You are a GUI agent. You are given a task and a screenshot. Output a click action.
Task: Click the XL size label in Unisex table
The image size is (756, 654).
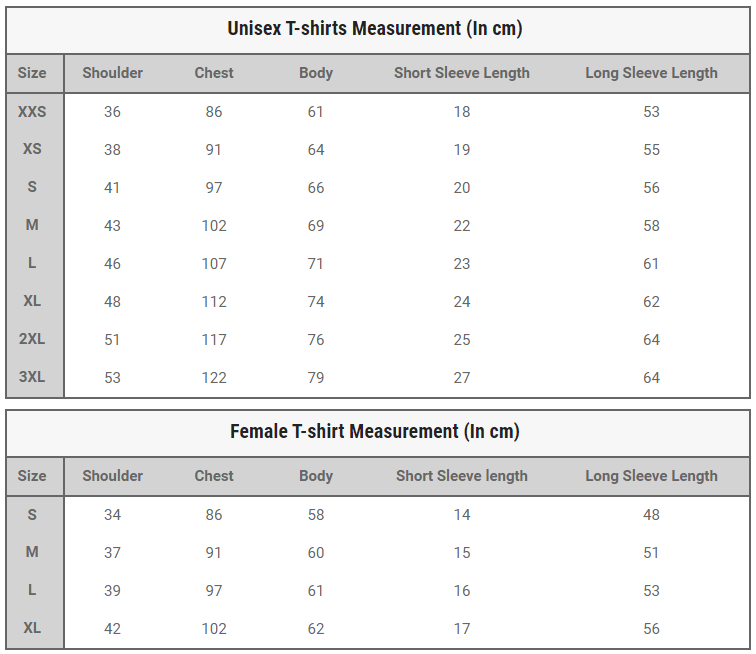coord(32,302)
